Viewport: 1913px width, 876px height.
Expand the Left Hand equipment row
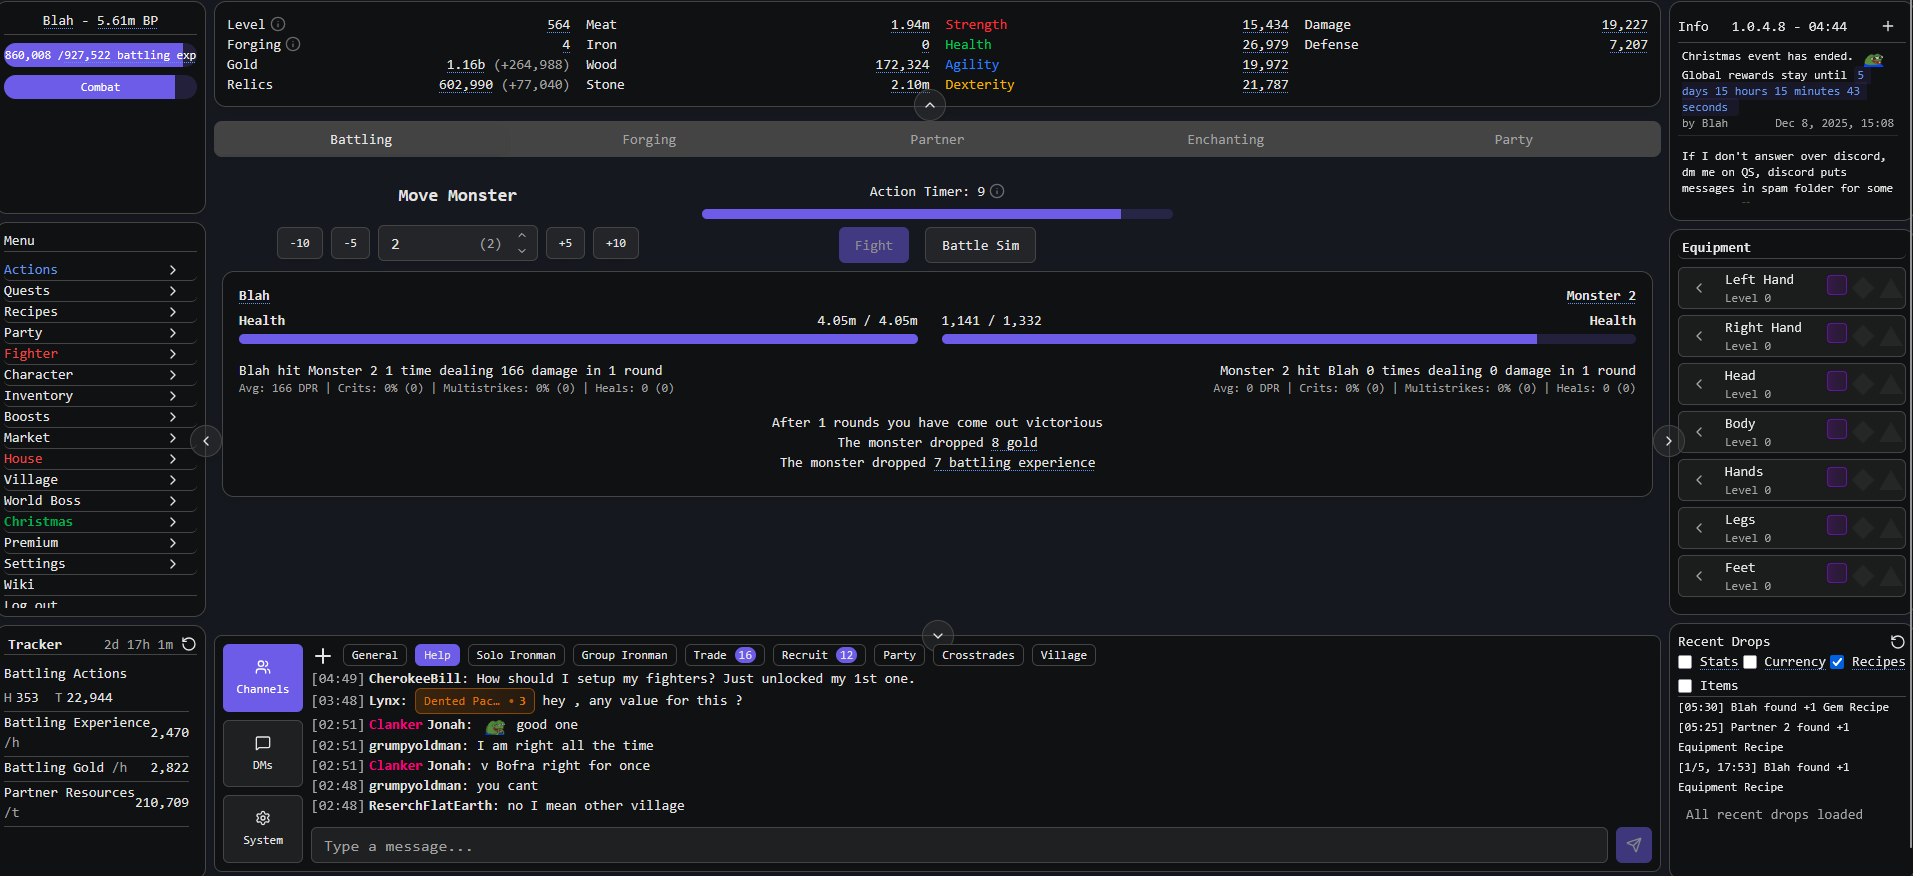pyautogui.click(x=1699, y=288)
